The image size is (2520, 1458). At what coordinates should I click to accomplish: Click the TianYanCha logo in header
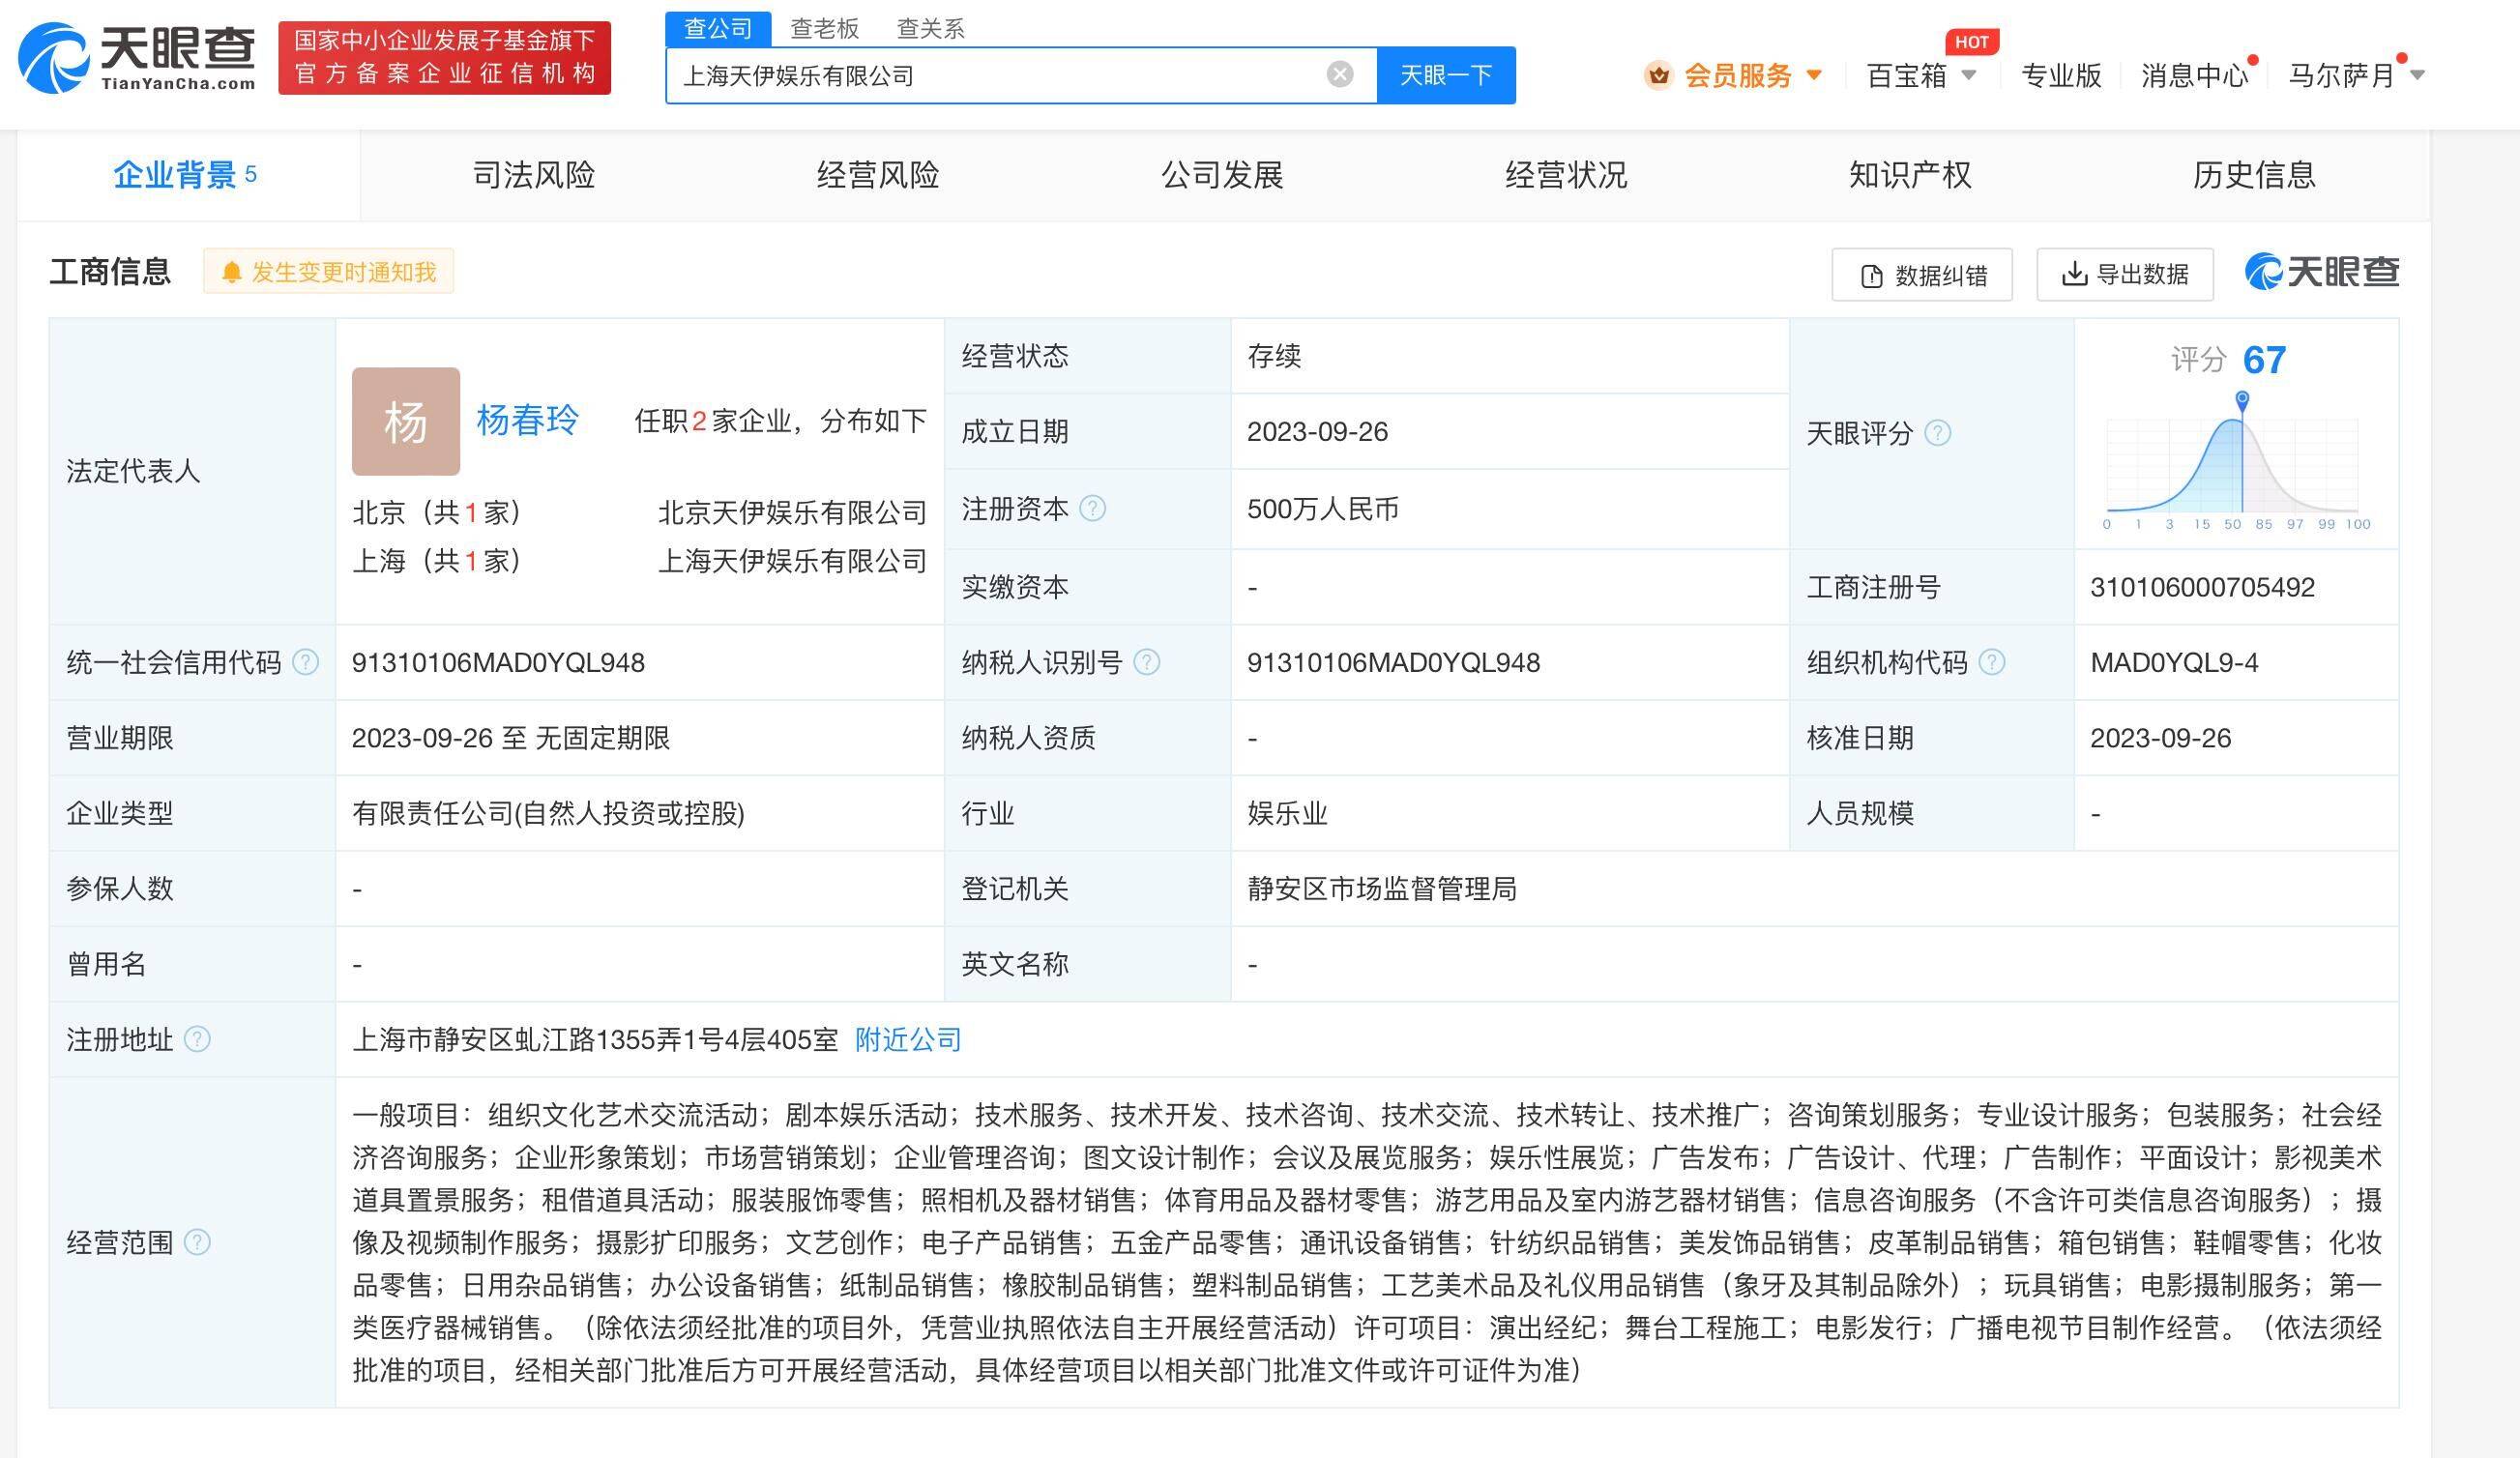pos(137,58)
